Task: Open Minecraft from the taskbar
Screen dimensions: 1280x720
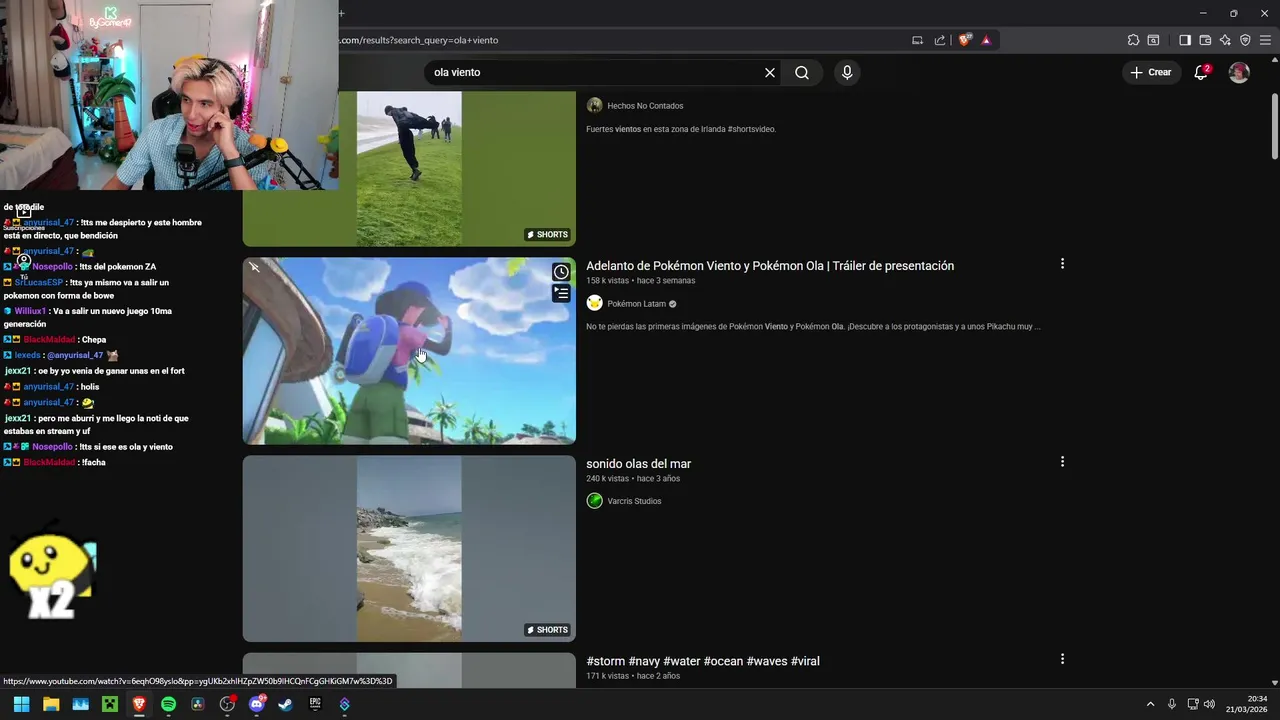Action: click(110, 704)
